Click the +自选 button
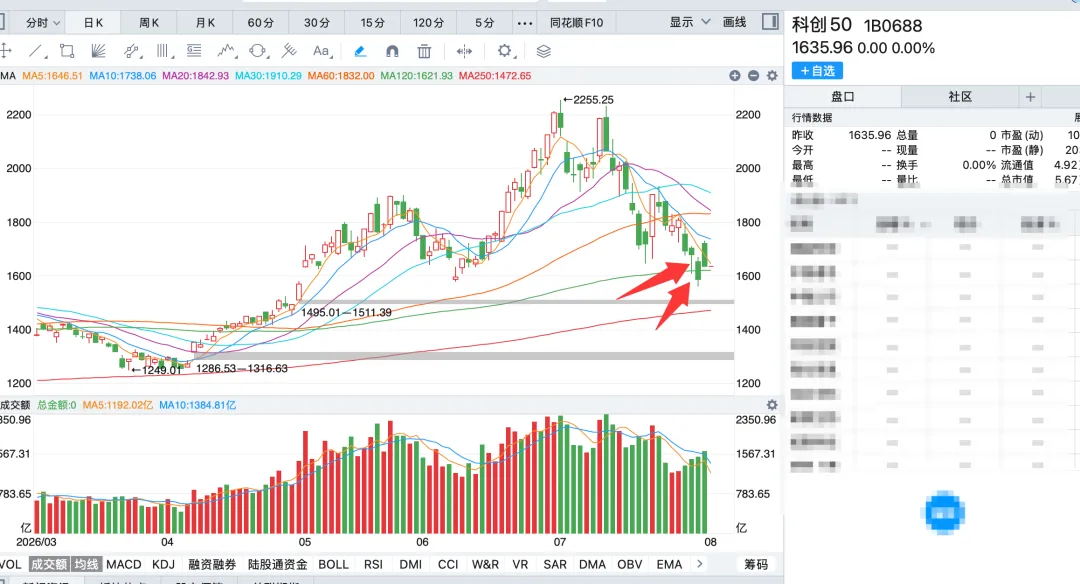The height and width of the screenshot is (584, 1080). coord(817,71)
